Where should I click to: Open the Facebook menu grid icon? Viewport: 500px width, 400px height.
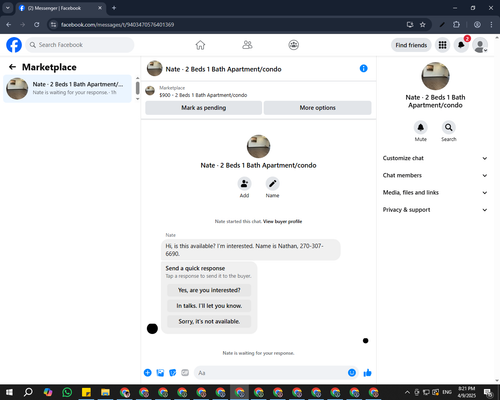tap(442, 45)
